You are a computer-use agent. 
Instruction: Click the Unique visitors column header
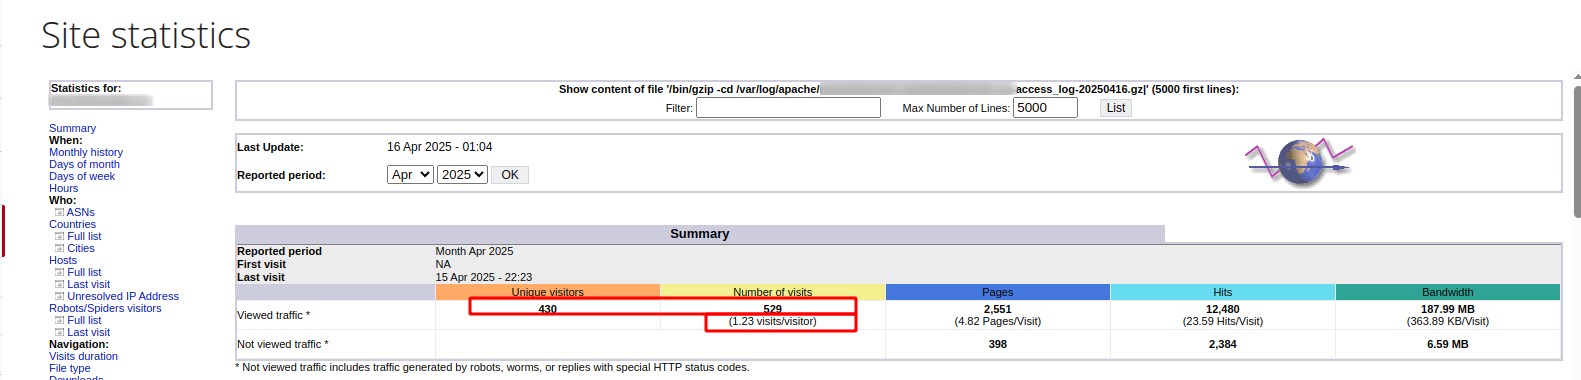pyautogui.click(x=548, y=292)
